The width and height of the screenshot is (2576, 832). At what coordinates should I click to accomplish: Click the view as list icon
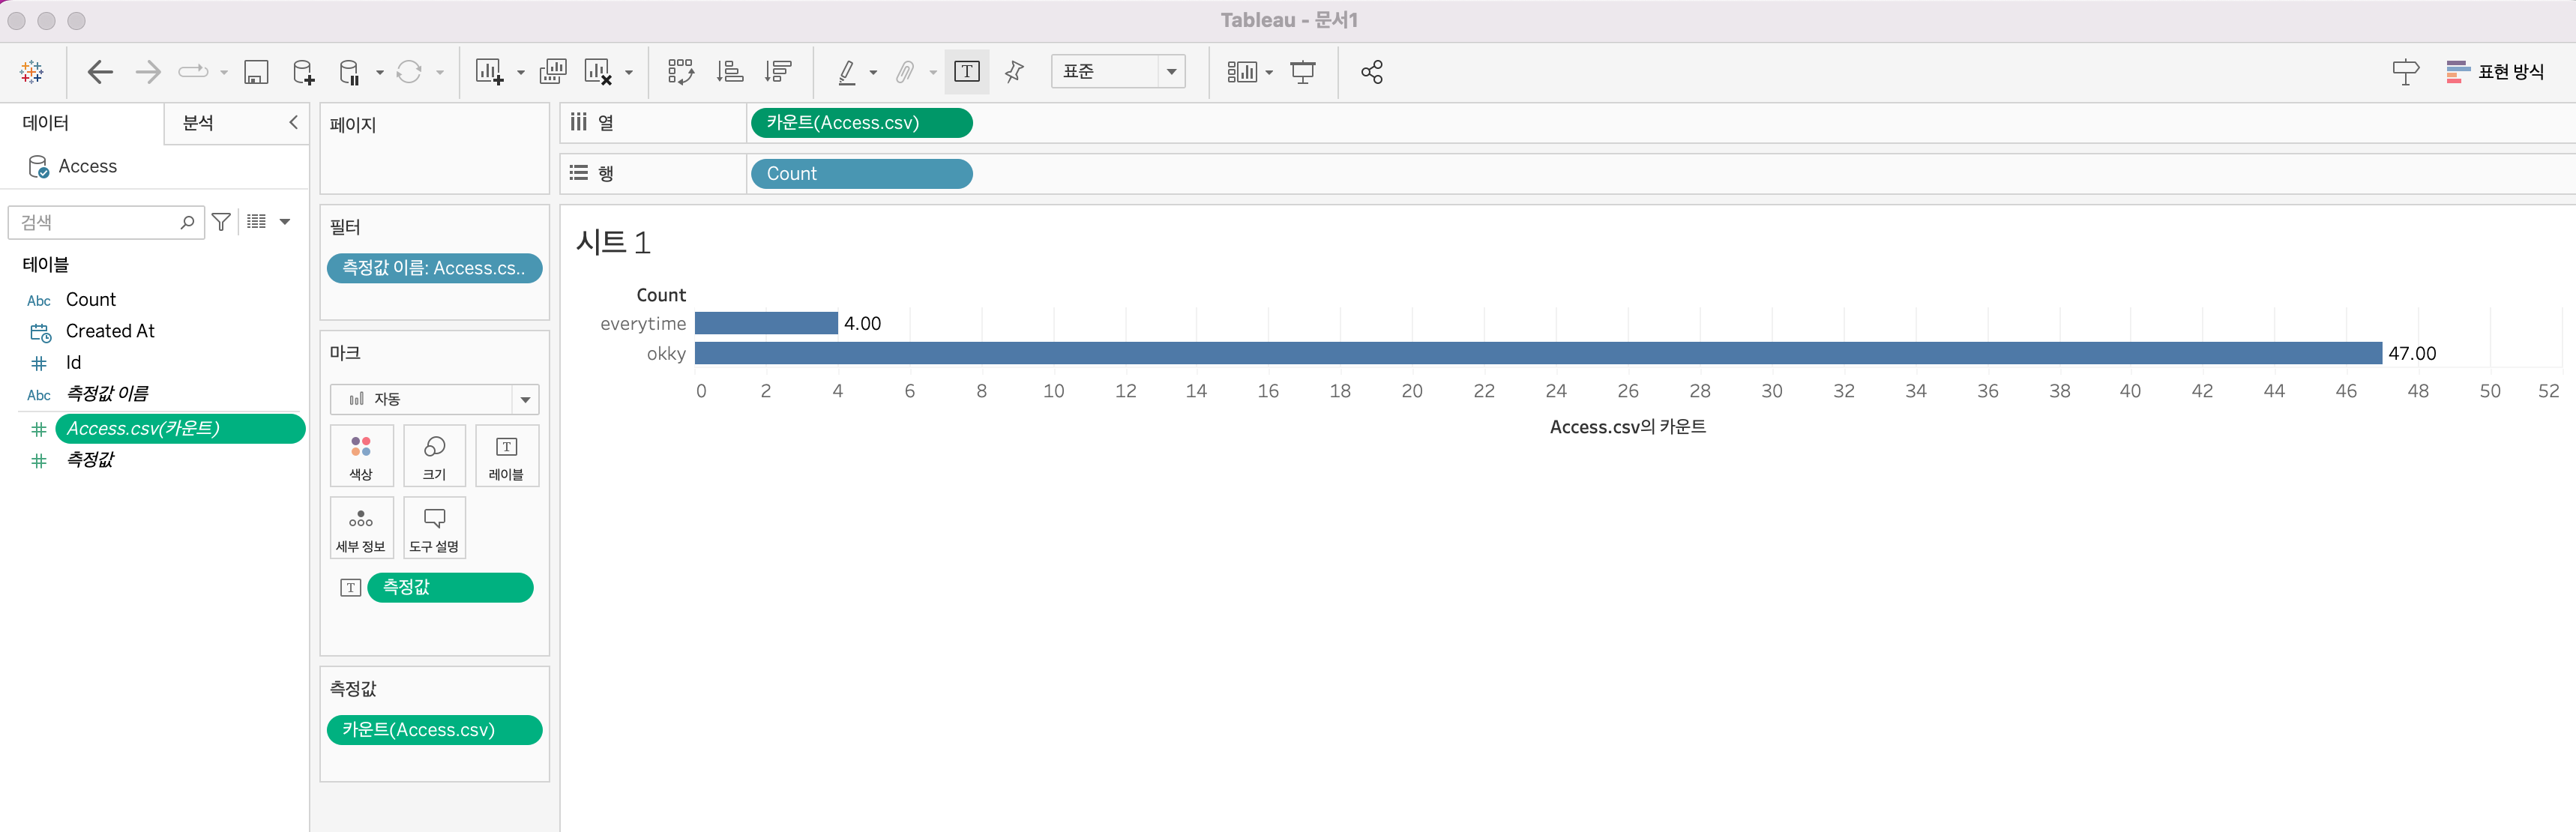(x=257, y=221)
